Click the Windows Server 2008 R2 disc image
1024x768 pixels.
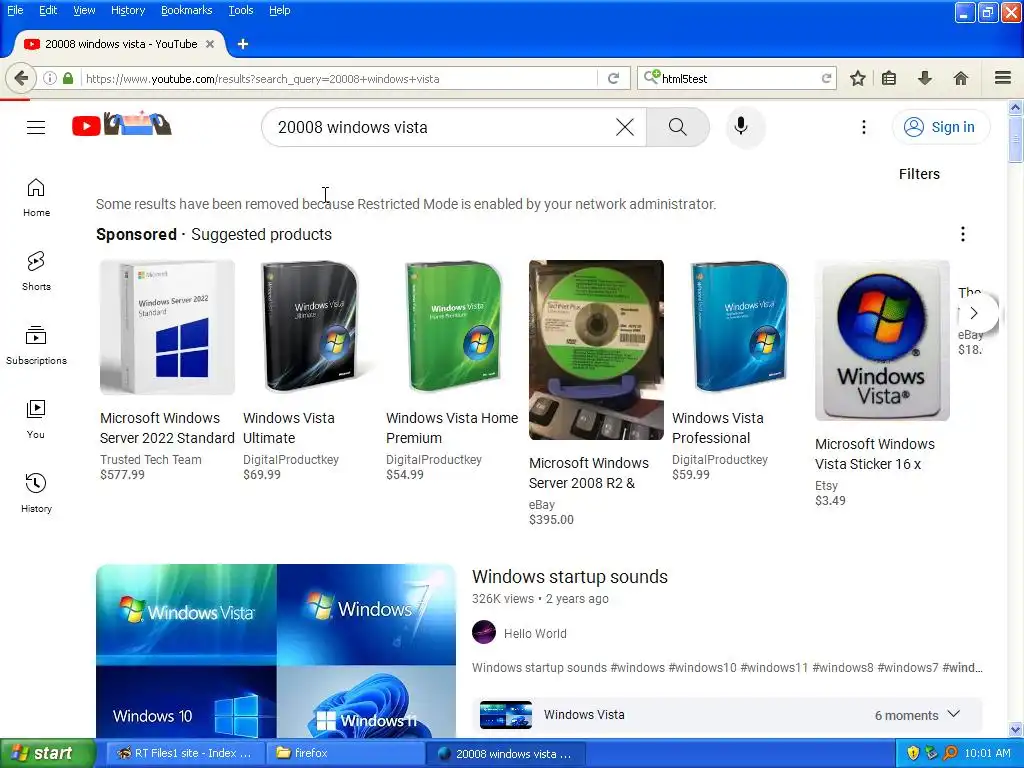596,349
